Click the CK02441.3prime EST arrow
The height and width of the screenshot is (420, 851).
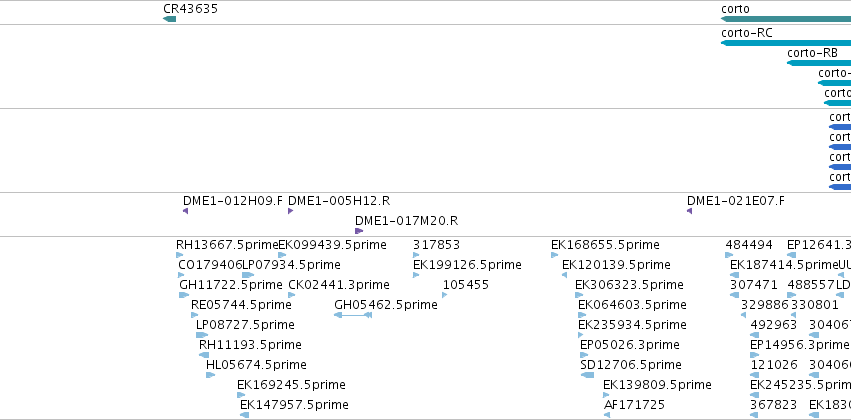click(292, 295)
